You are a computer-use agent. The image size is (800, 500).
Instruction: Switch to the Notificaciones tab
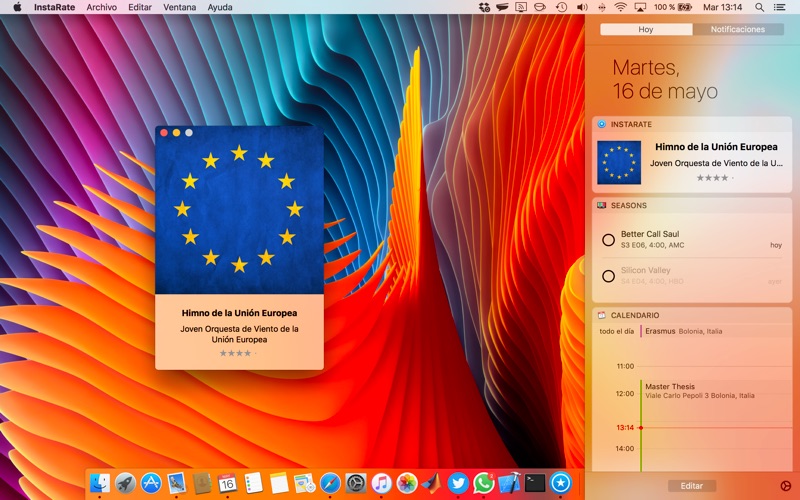pyautogui.click(x=738, y=30)
